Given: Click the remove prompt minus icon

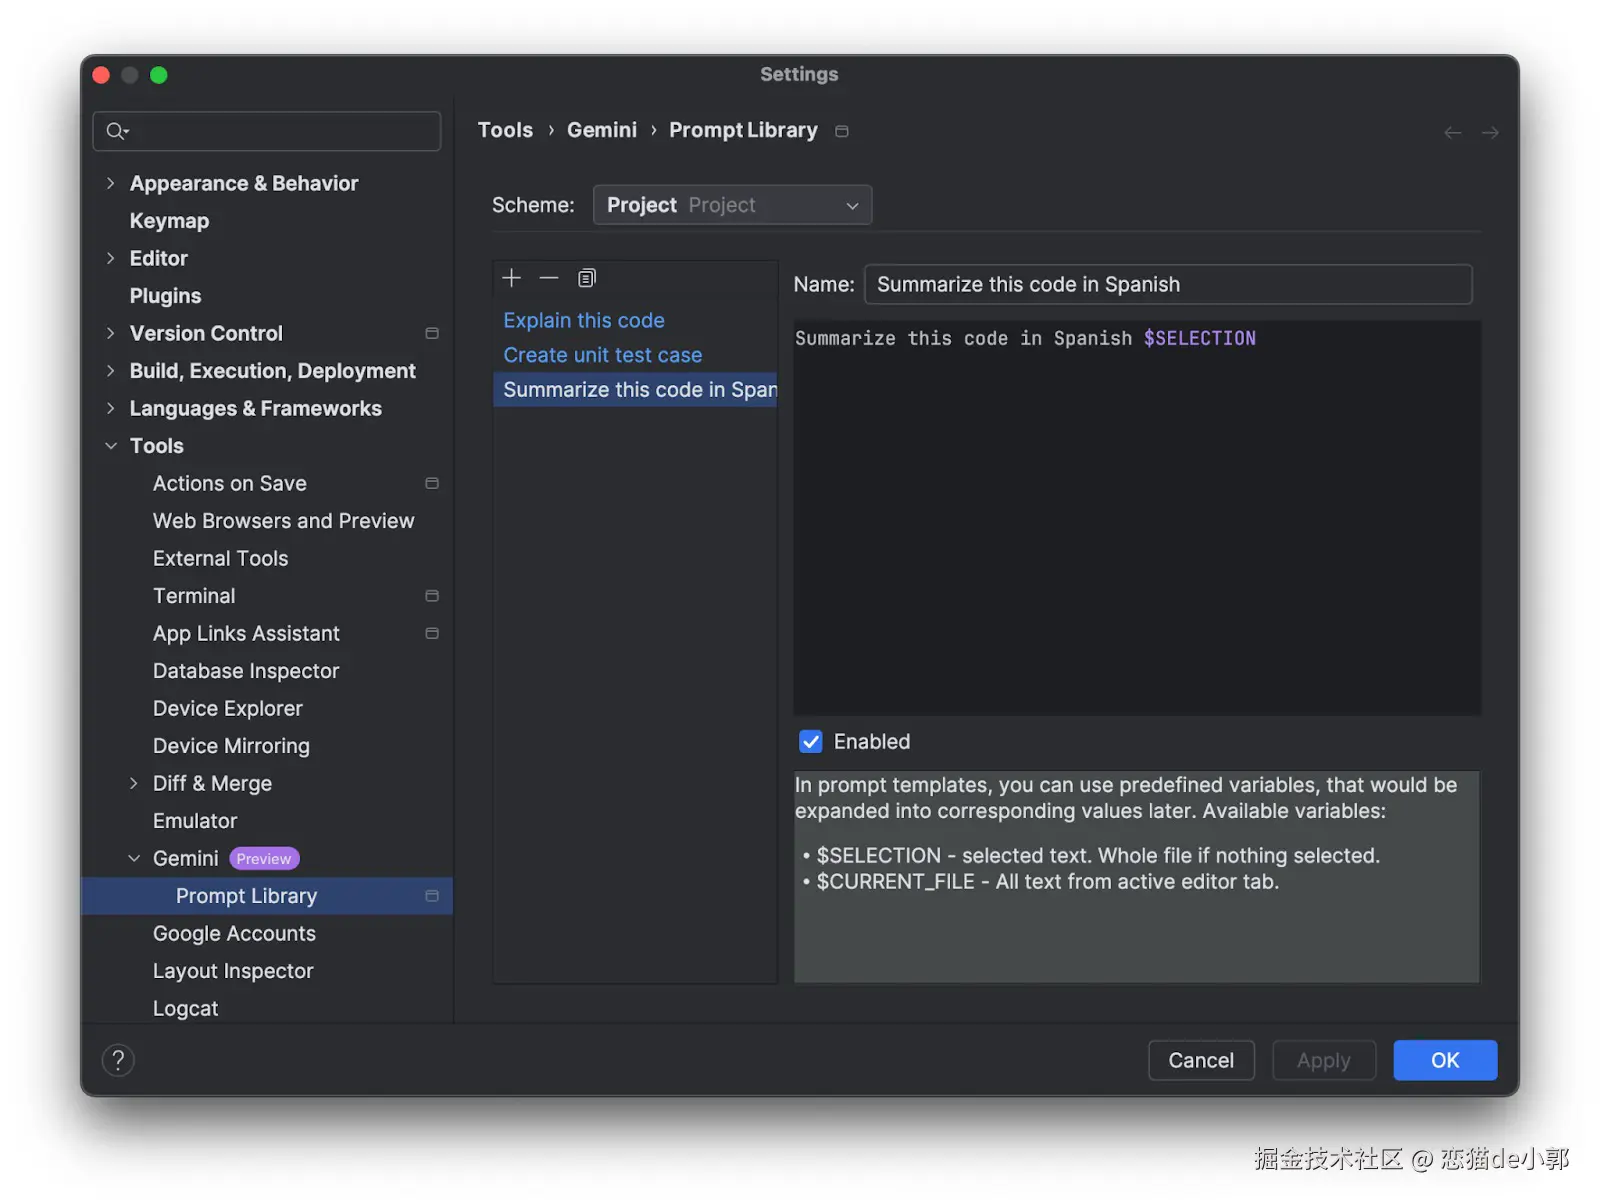Looking at the screenshot, I should (x=549, y=278).
